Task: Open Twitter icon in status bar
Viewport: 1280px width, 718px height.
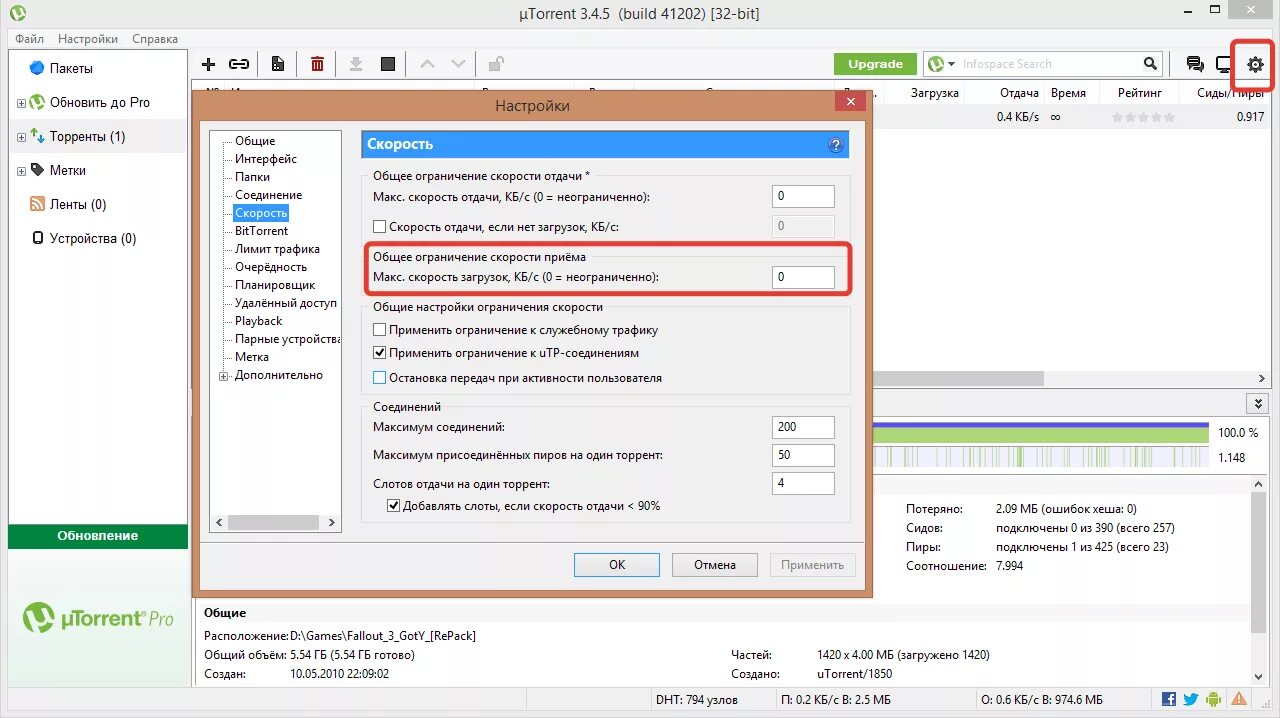Action: pyautogui.click(x=1191, y=699)
